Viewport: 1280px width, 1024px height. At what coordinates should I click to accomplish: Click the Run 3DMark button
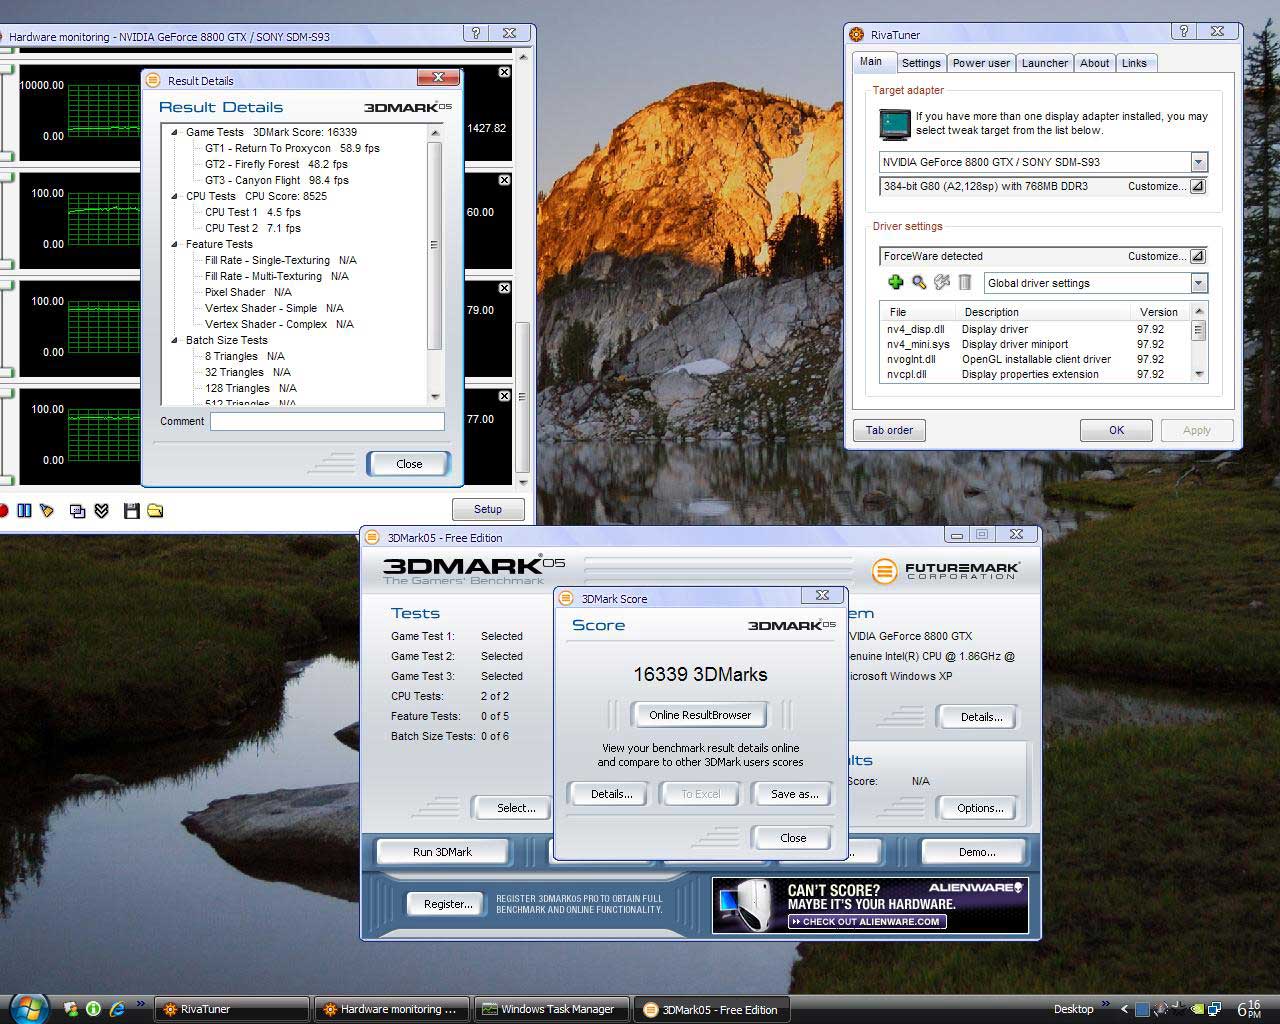point(442,852)
